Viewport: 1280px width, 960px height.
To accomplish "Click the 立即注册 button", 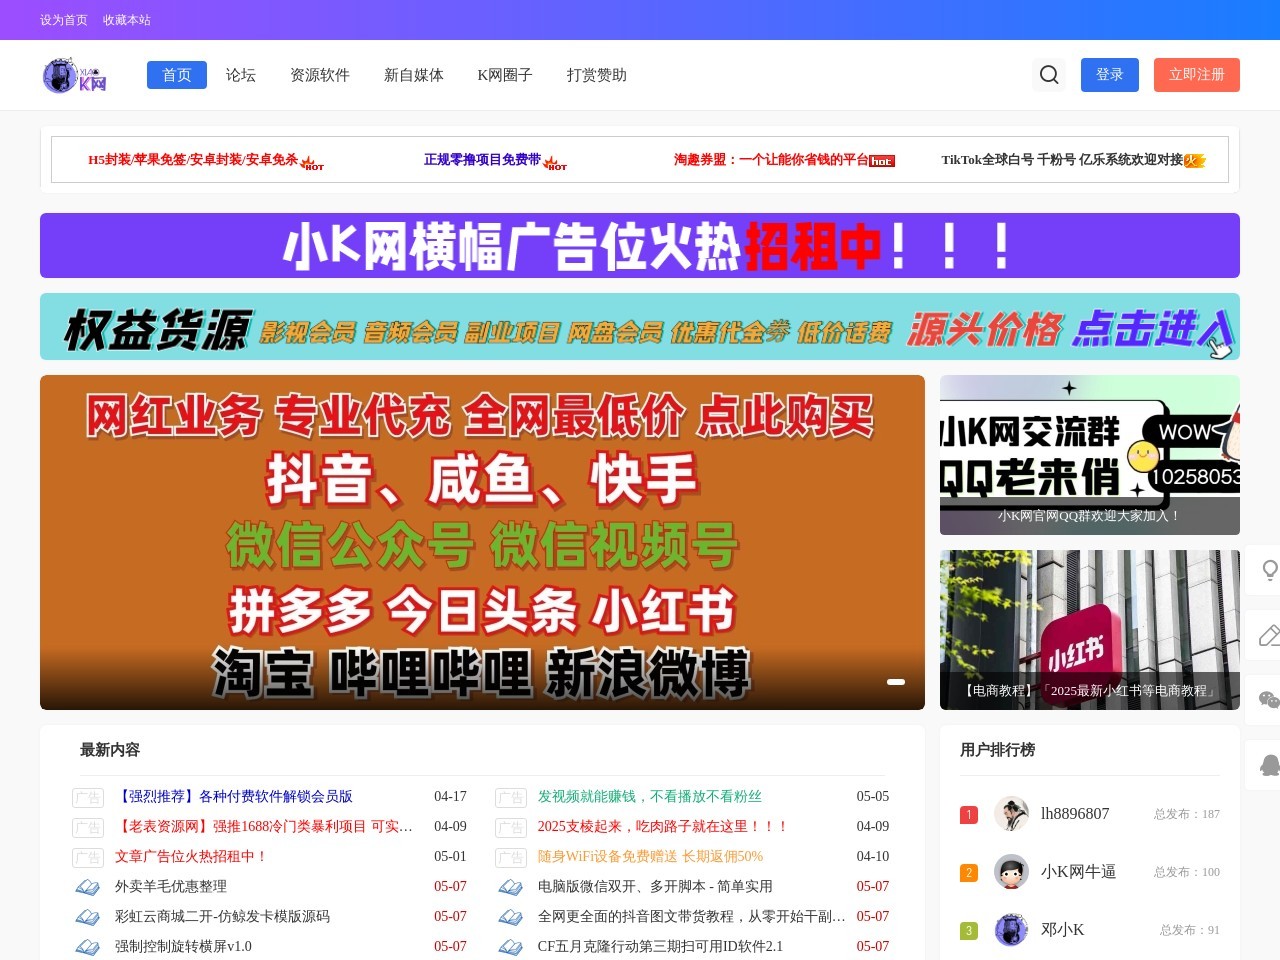I will (x=1197, y=75).
